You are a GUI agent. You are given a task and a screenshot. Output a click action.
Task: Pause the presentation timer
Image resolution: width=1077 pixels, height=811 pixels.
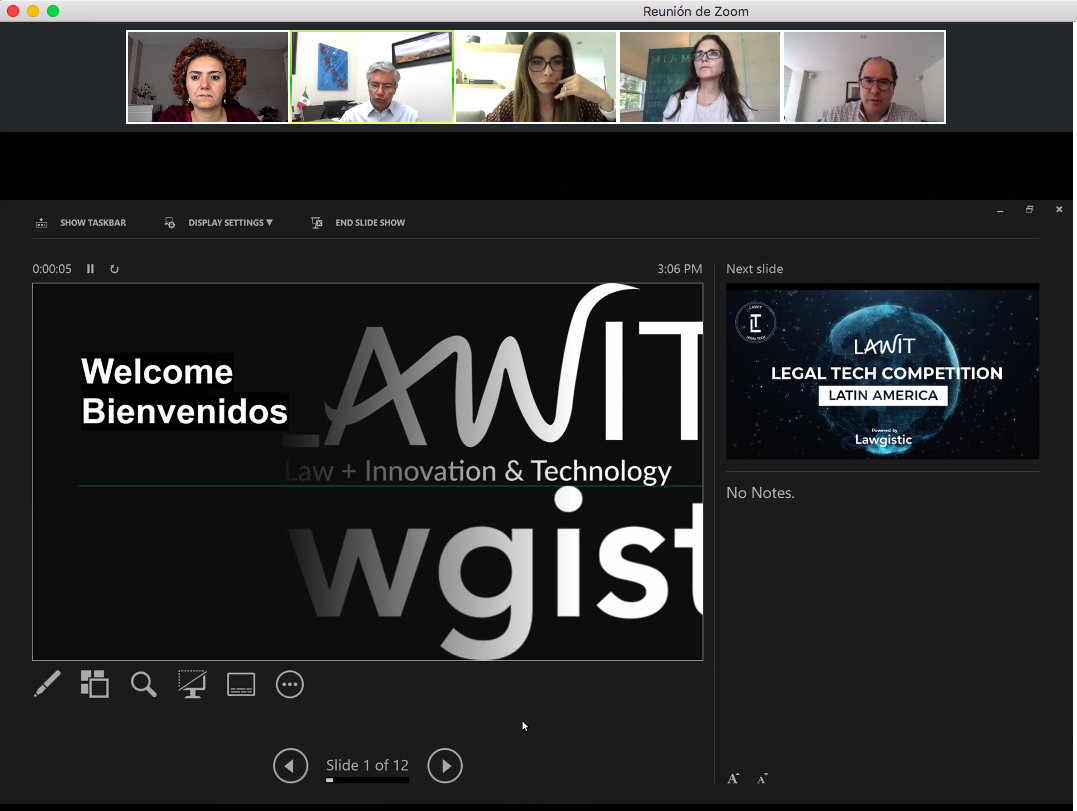click(x=90, y=269)
